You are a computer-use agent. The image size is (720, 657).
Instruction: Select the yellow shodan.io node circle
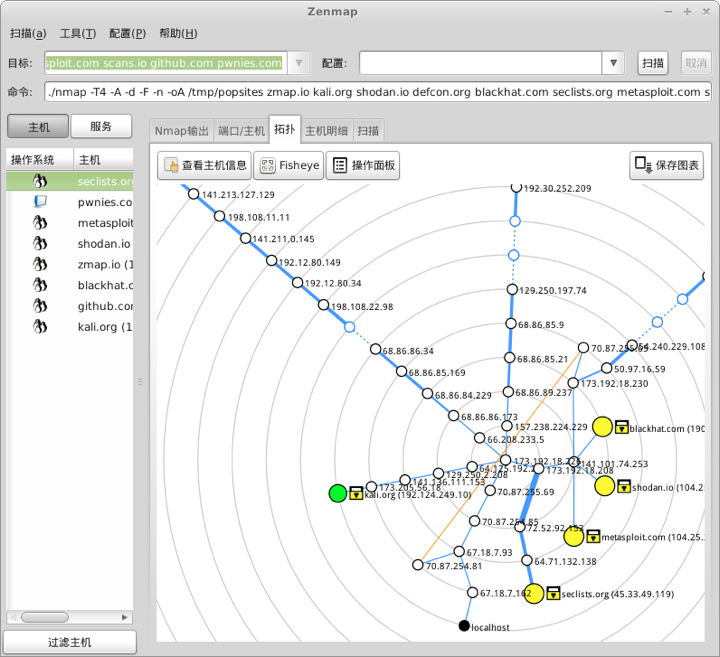point(604,486)
